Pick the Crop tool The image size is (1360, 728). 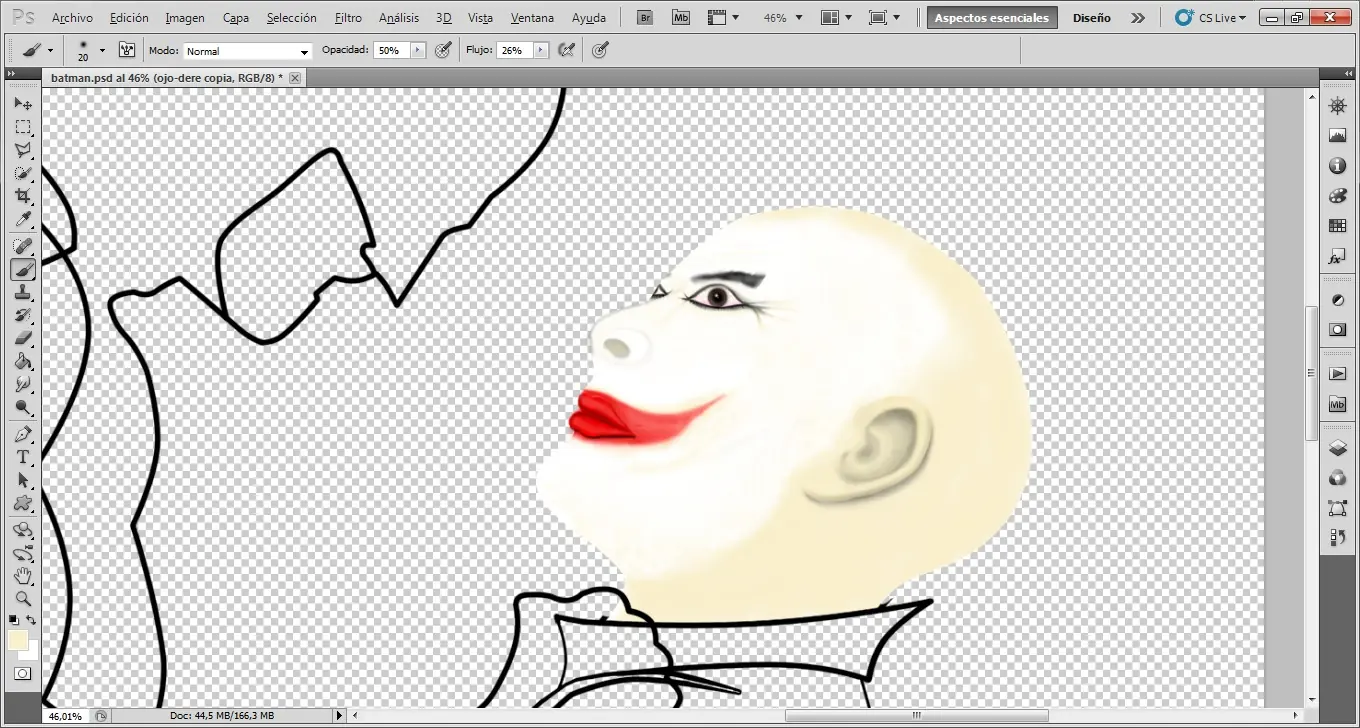click(x=23, y=197)
